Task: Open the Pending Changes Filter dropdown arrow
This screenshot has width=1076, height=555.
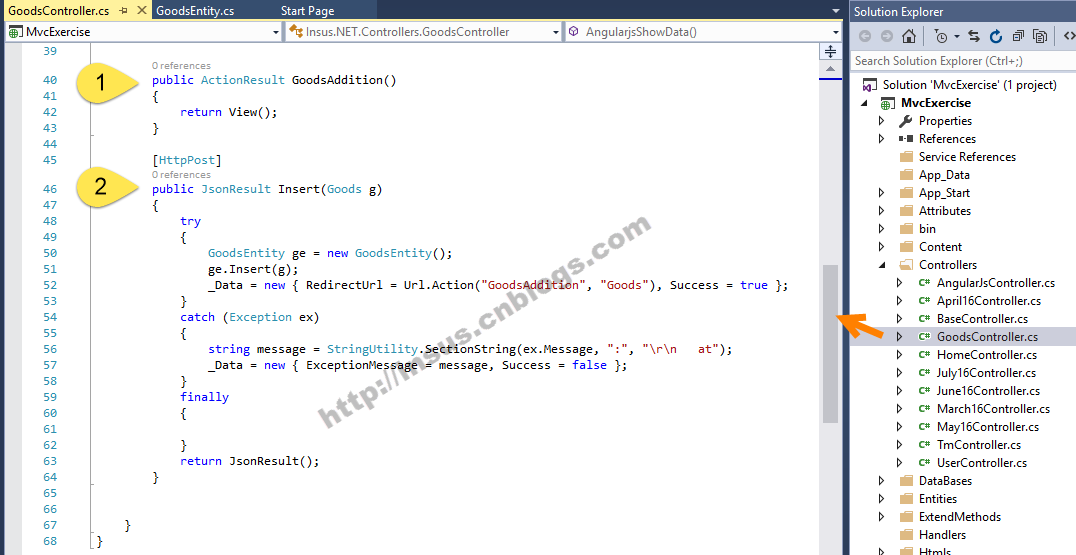Action: click(x=957, y=37)
